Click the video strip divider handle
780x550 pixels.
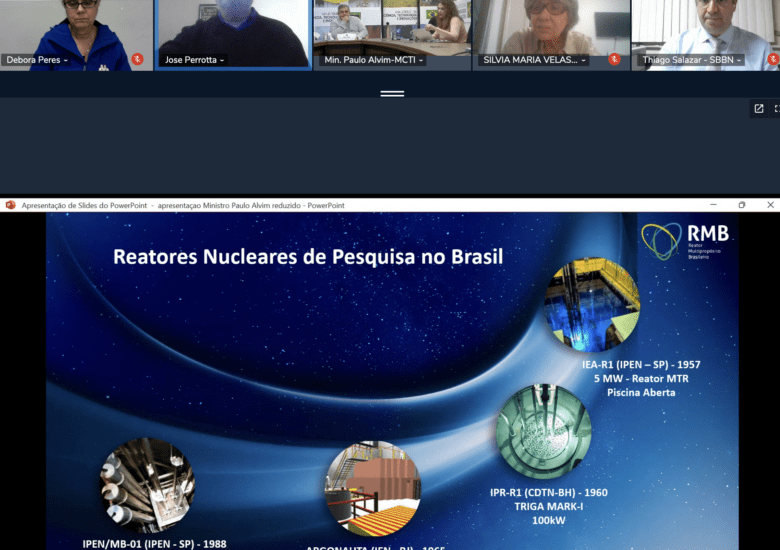(392, 93)
